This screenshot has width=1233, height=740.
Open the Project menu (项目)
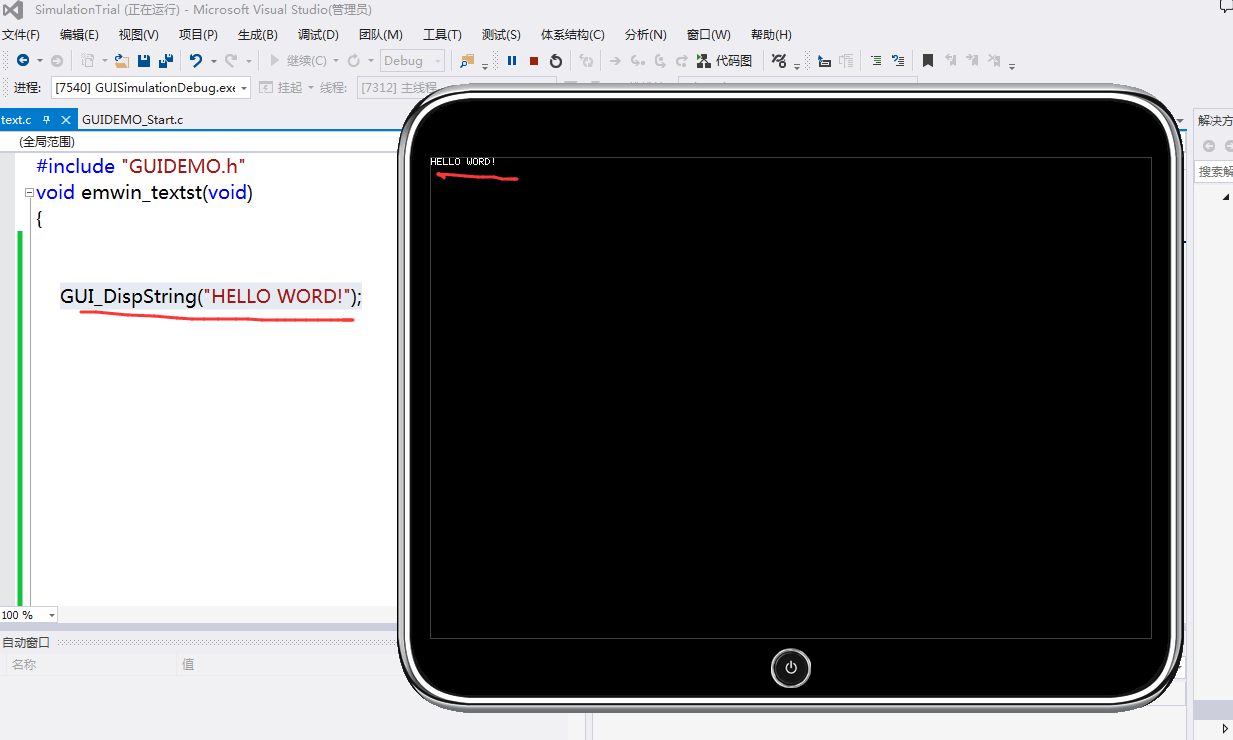click(198, 35)
